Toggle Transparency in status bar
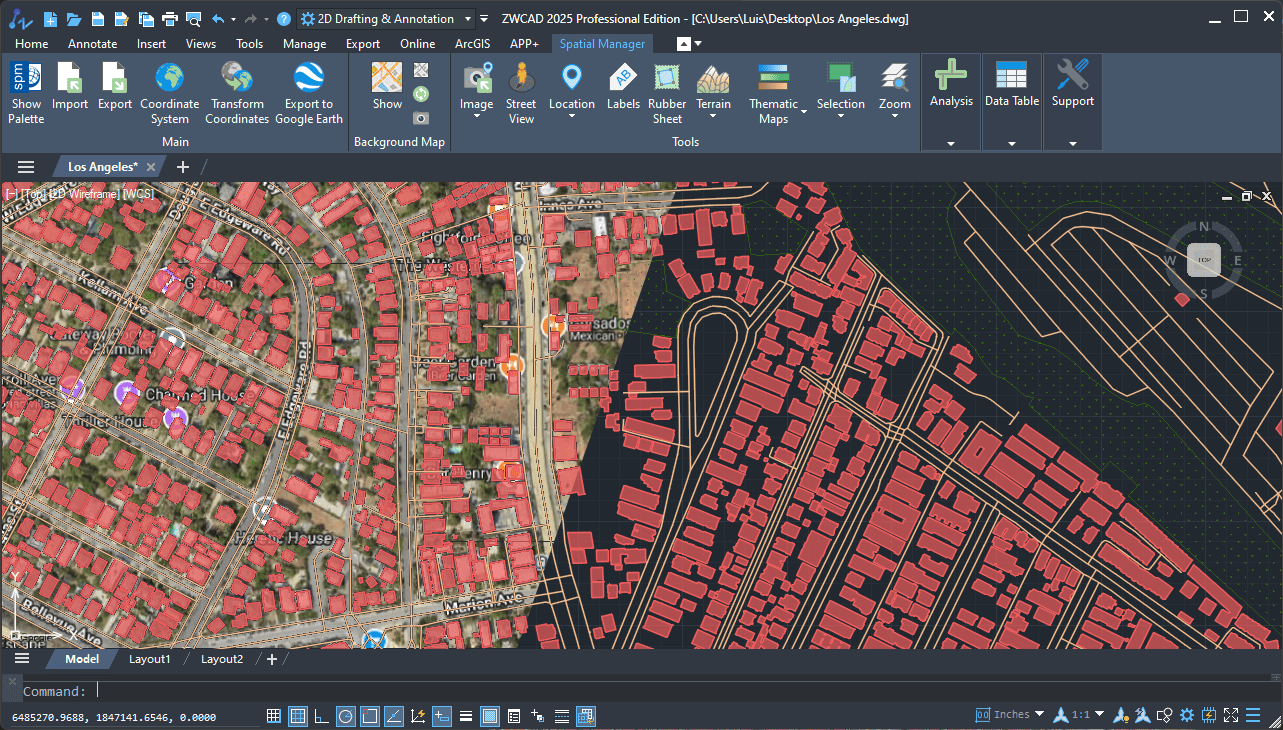1283x730 pixels. [x=490, y=715]
